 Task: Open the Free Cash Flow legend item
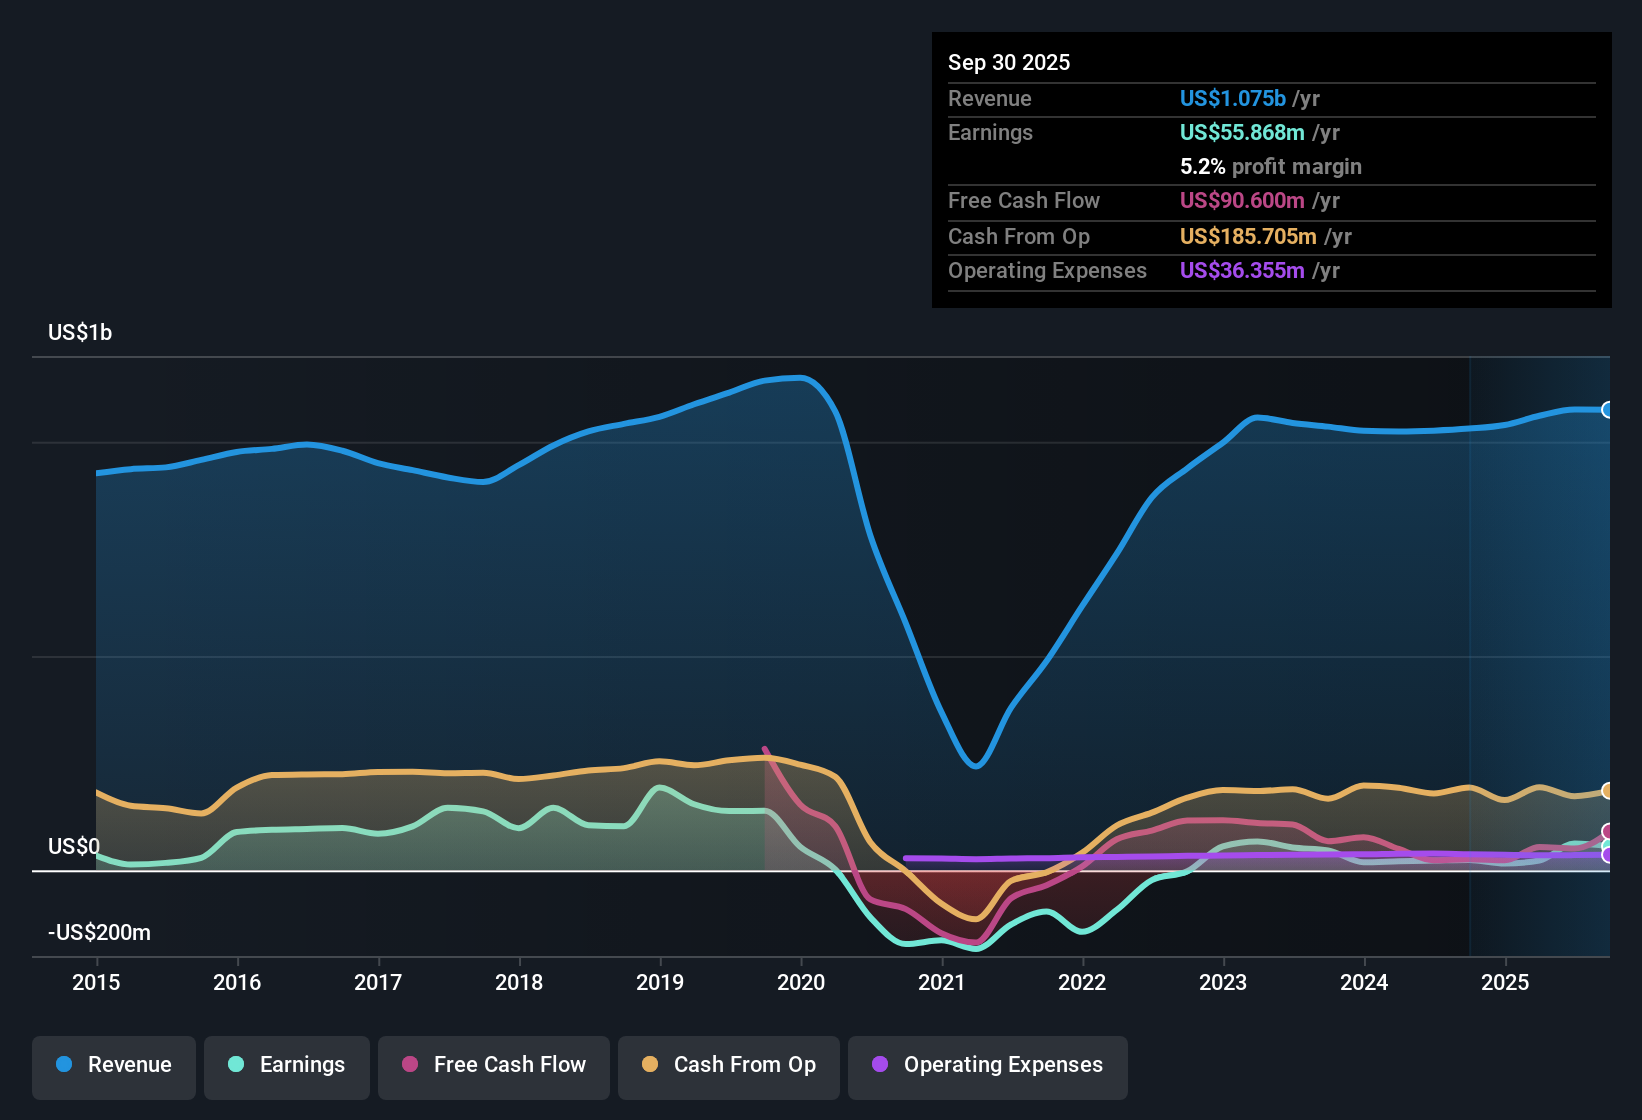[x=493, y=1065]
